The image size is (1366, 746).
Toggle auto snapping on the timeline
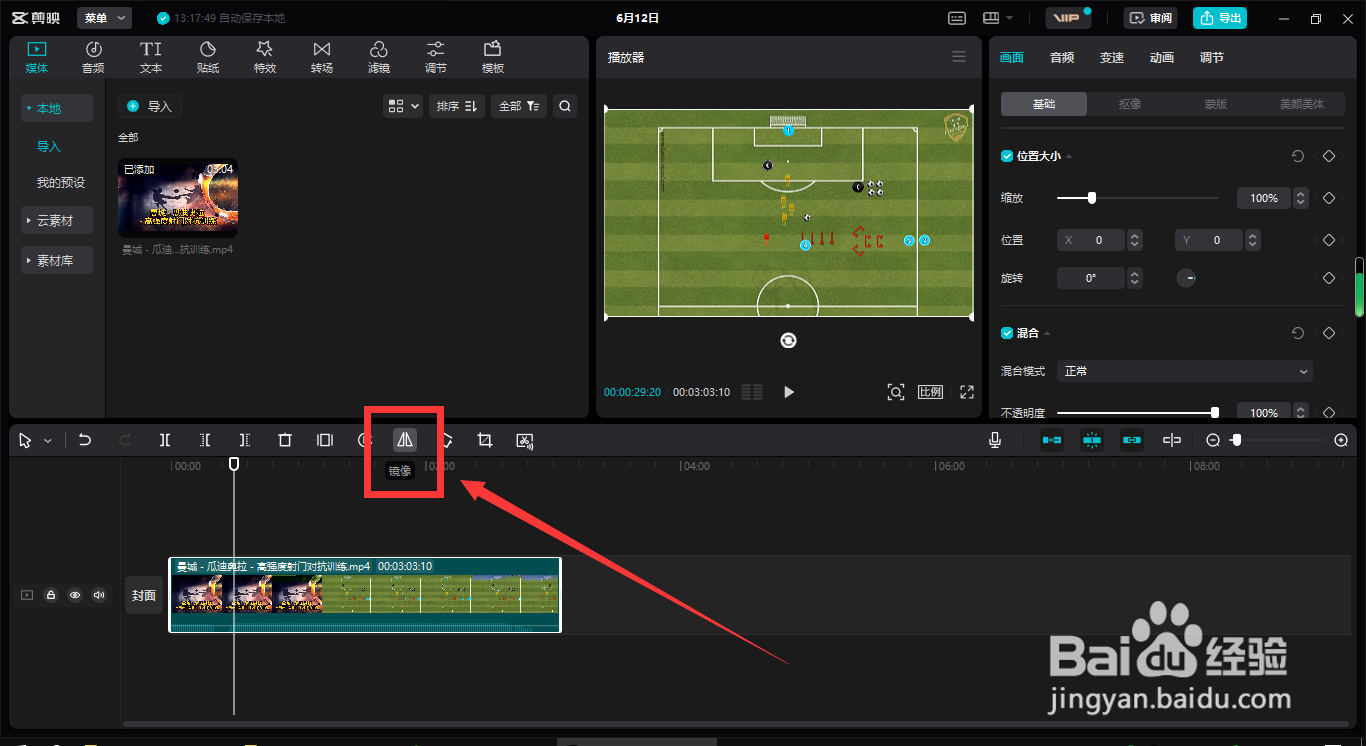pos(1092,440)
